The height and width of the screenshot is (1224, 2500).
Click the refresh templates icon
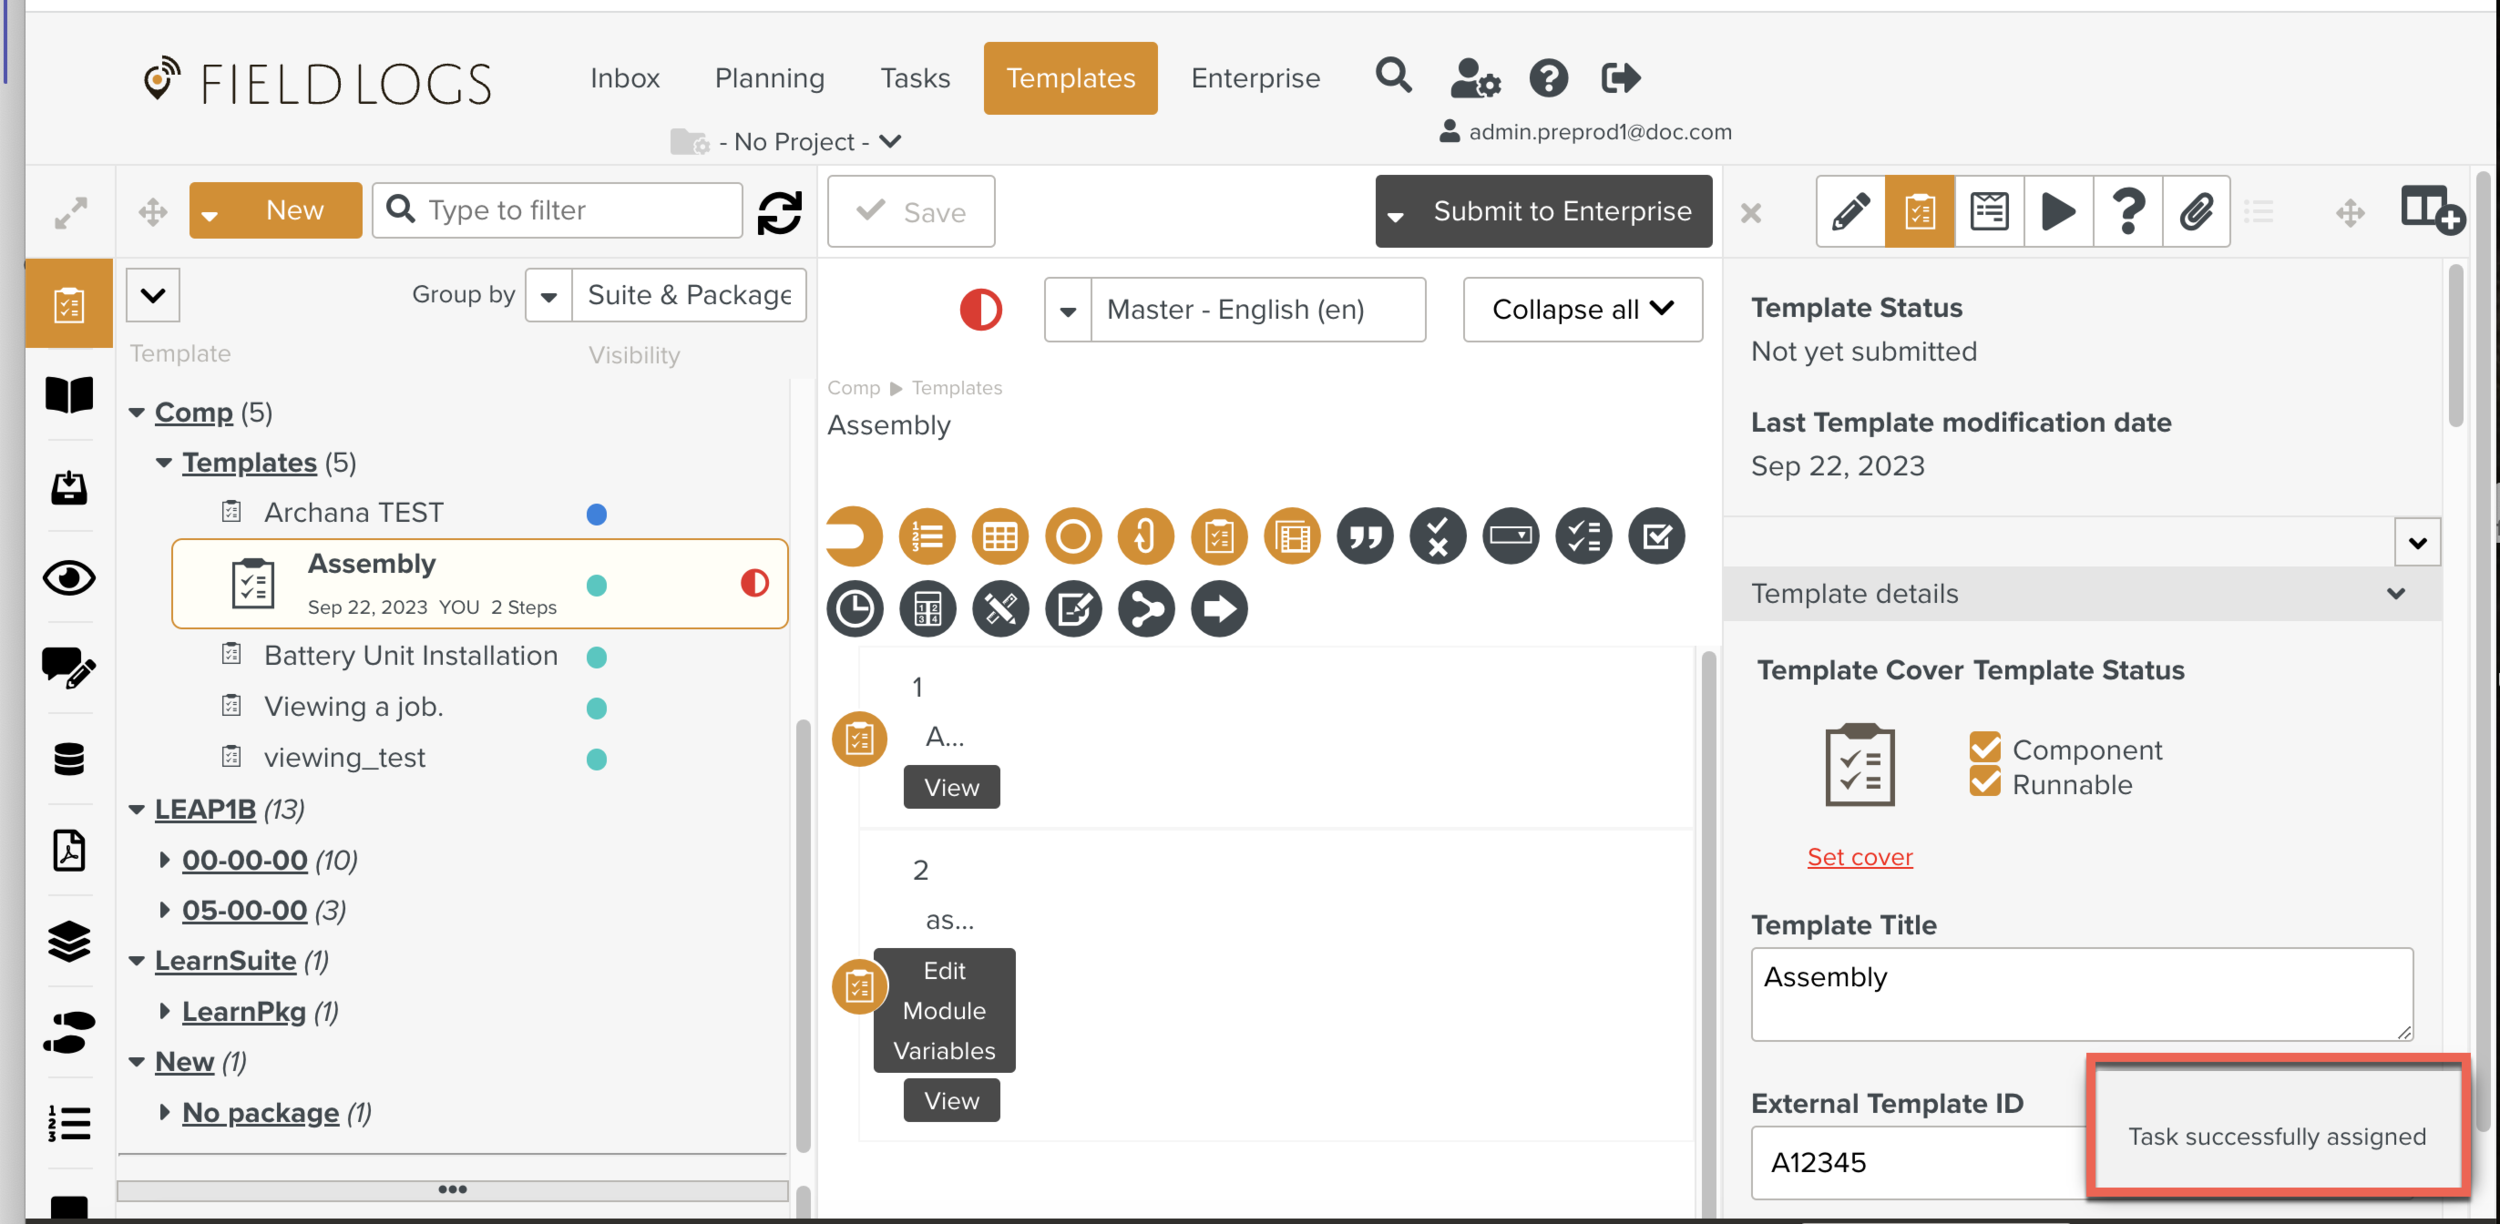click(x=779, y=212)
